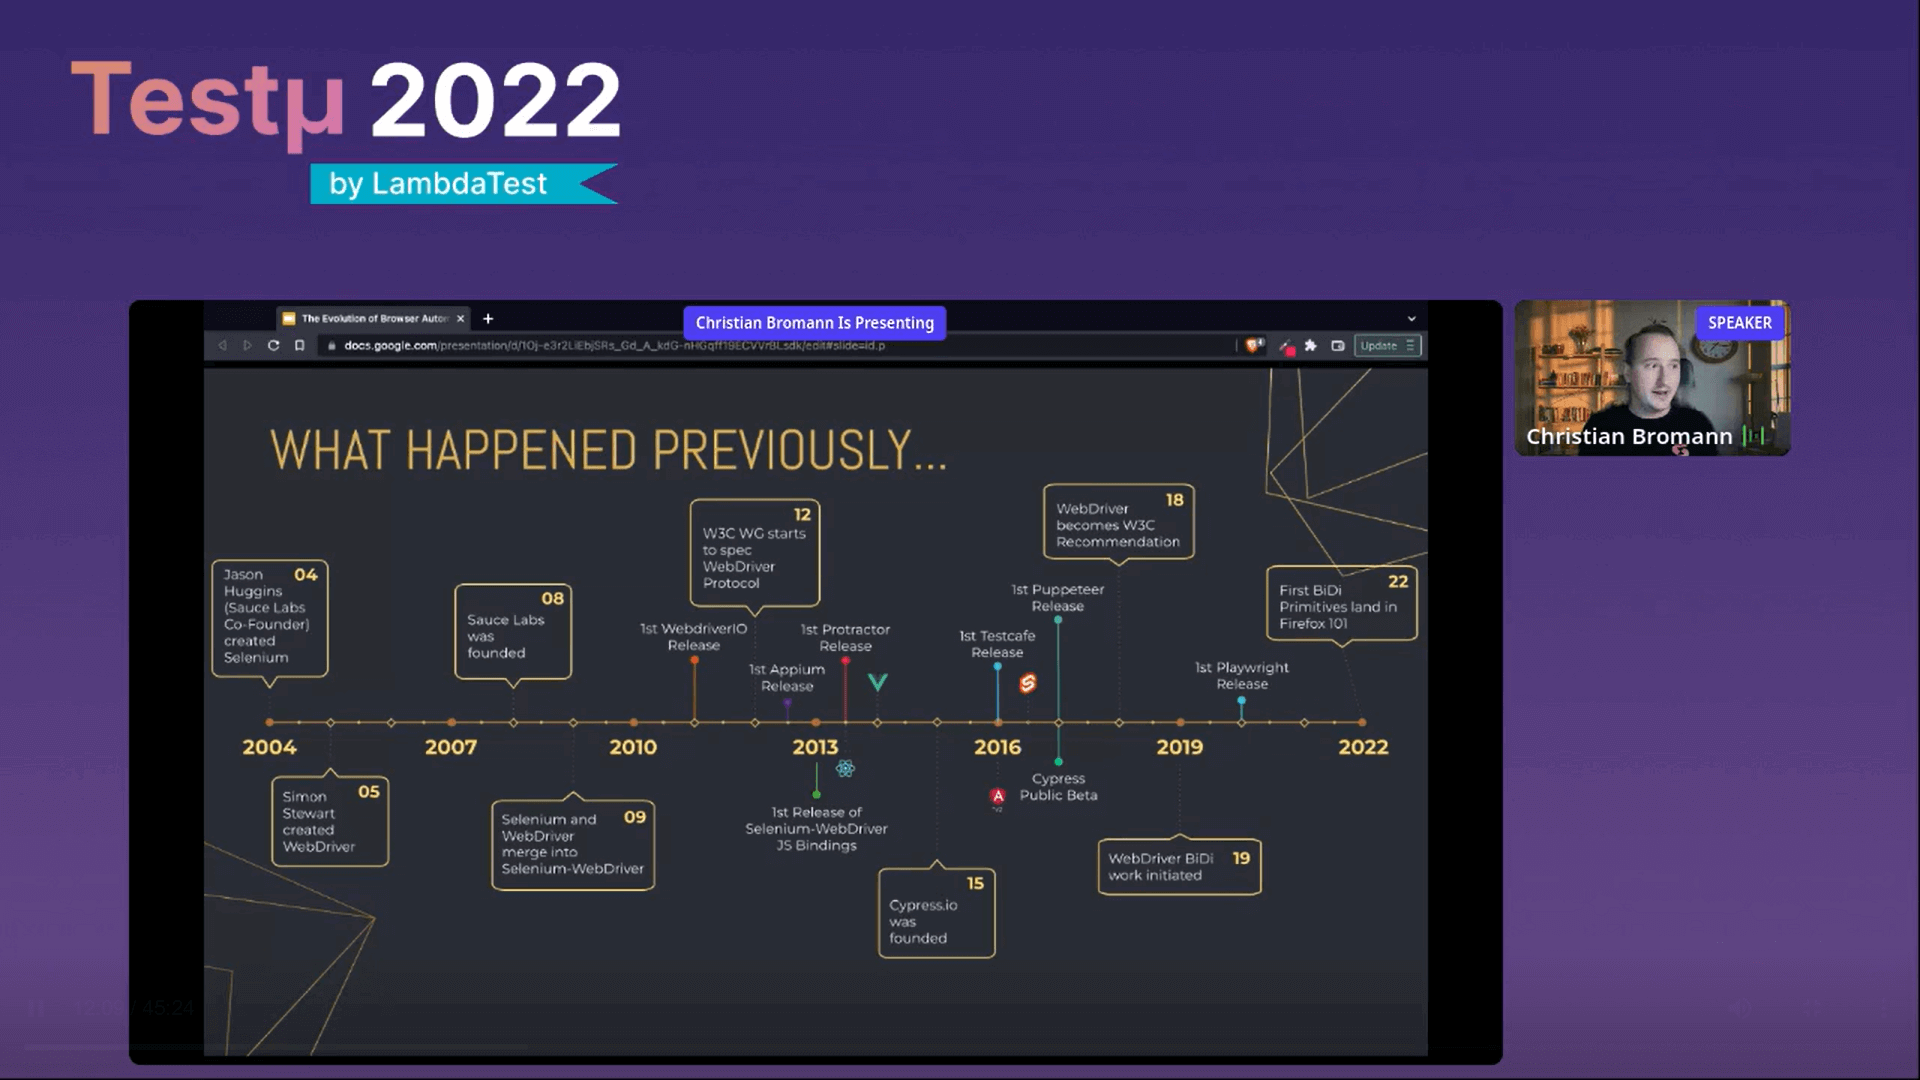Click the WHAT HAPPENED PREVIOUSLY heading
Image resolution: width=1920 pixels, height=1080 pixels.
tap(608, 450)
